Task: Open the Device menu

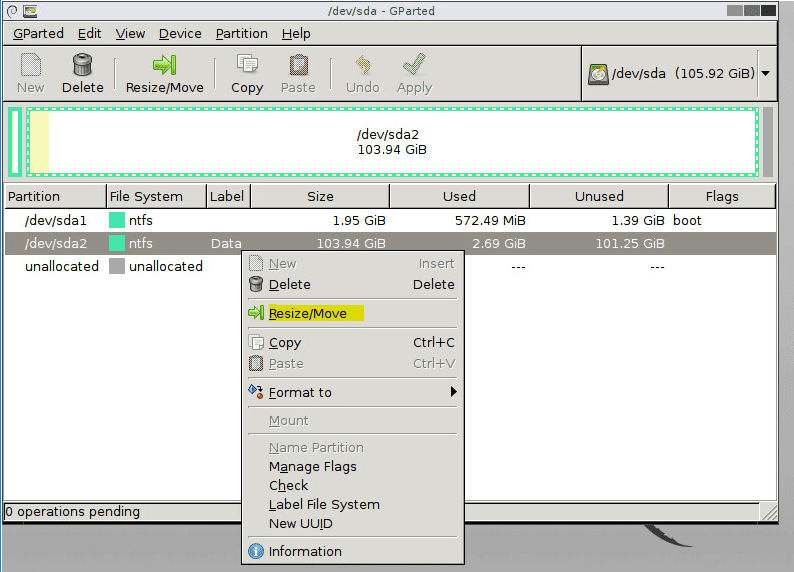Action: coord(180,34)
